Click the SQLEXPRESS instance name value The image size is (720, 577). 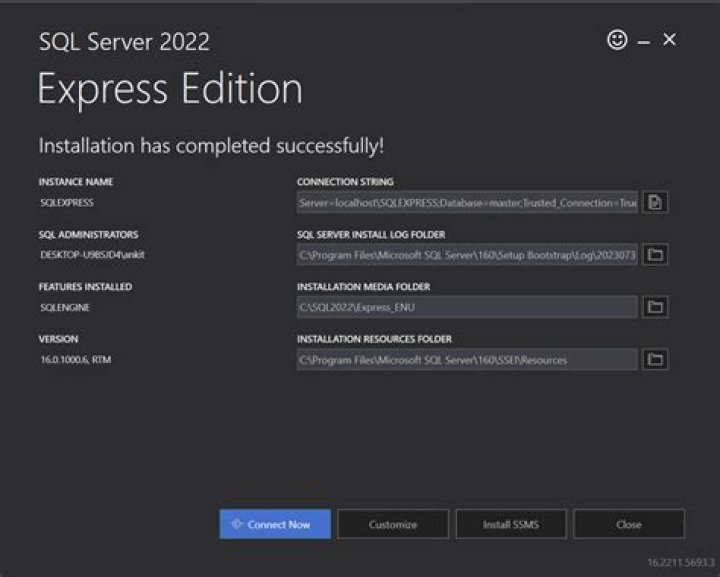[65, 202]
